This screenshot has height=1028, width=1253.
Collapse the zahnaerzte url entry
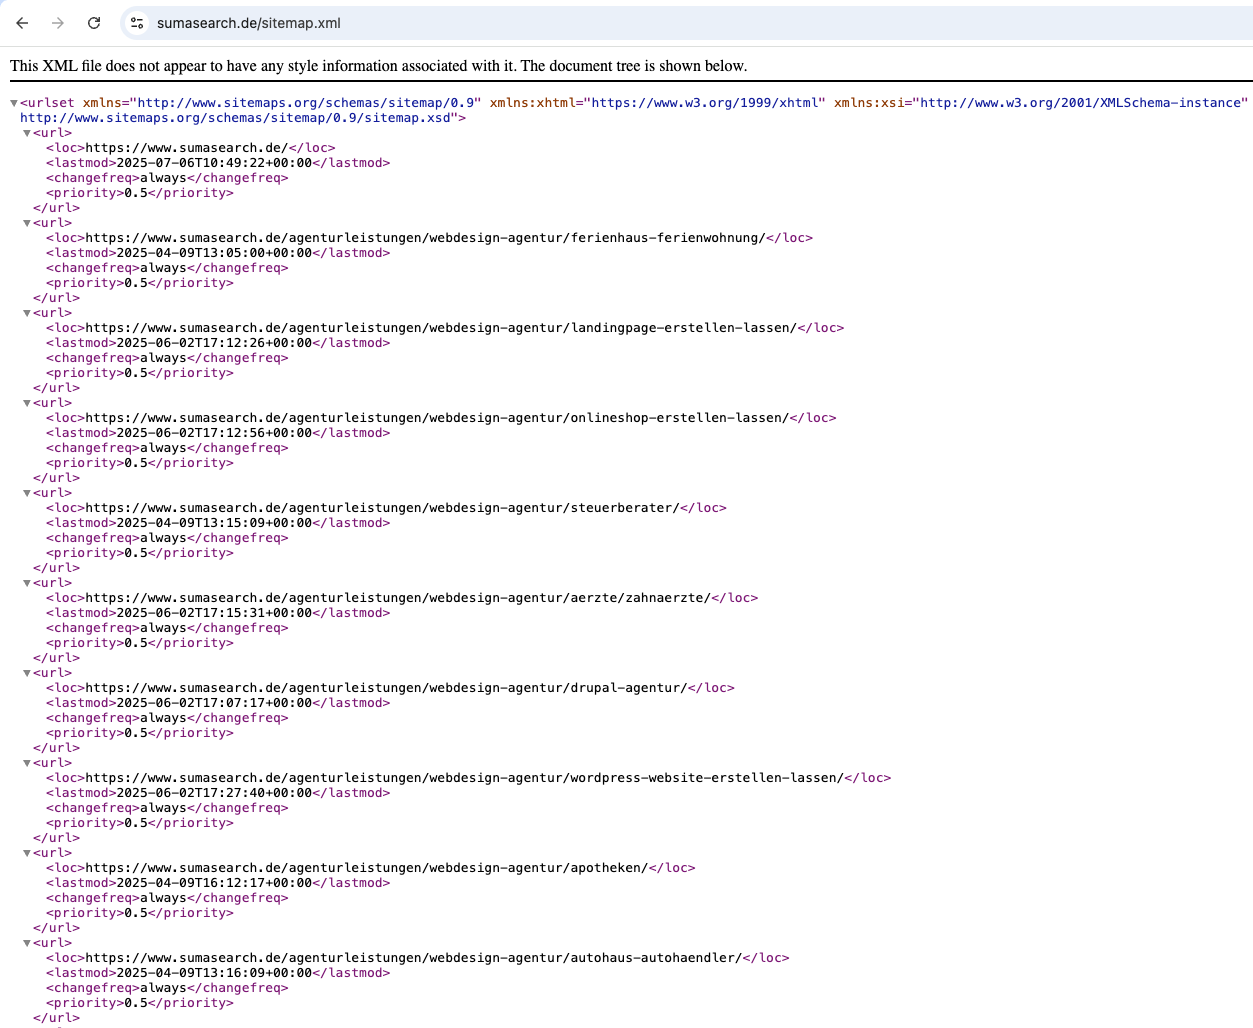tap(27, 582)
